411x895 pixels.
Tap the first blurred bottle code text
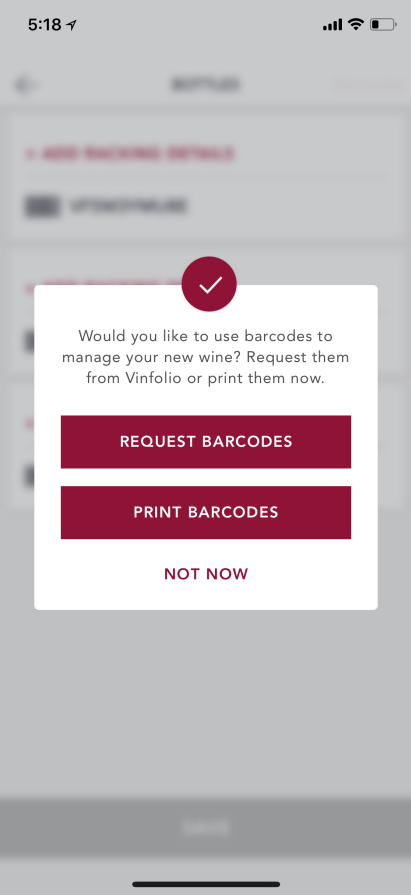pos(128,206)
